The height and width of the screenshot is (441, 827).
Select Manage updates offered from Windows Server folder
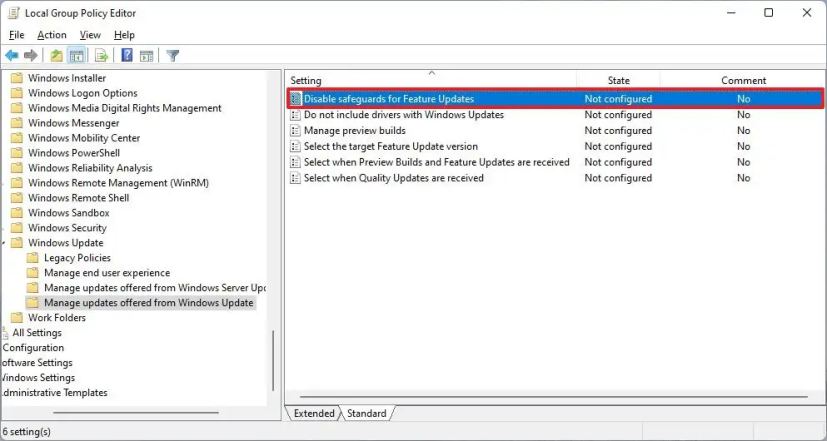point(155,287)
